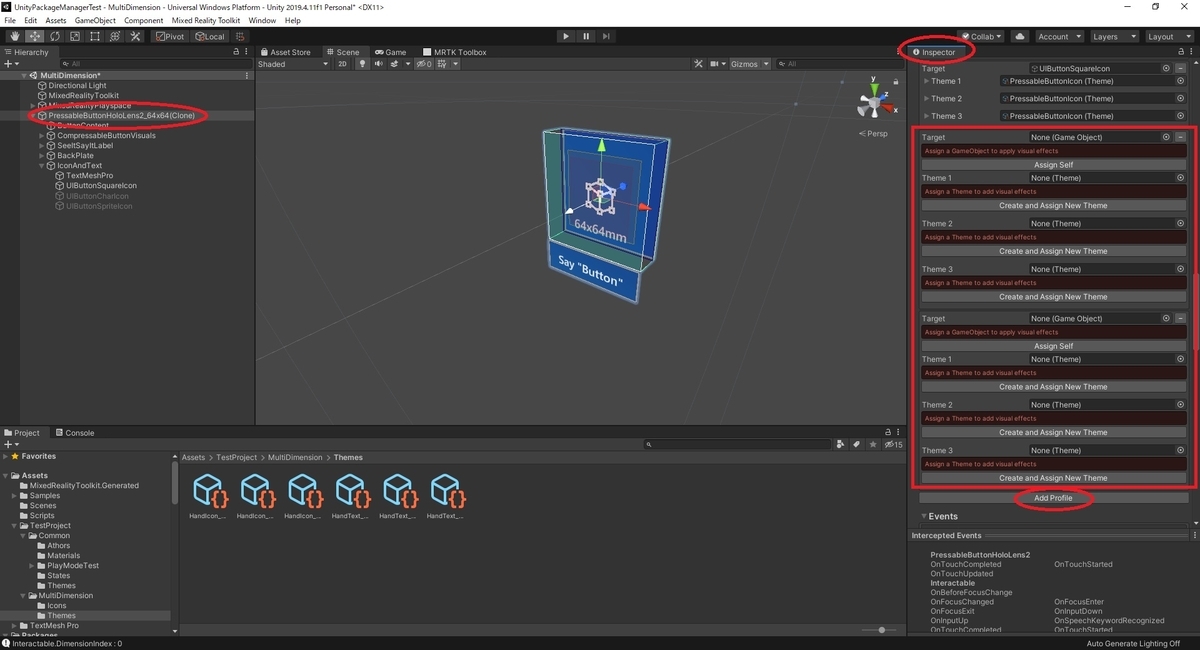
Task: Open the Collab dropdown
Action: [981, 37]
